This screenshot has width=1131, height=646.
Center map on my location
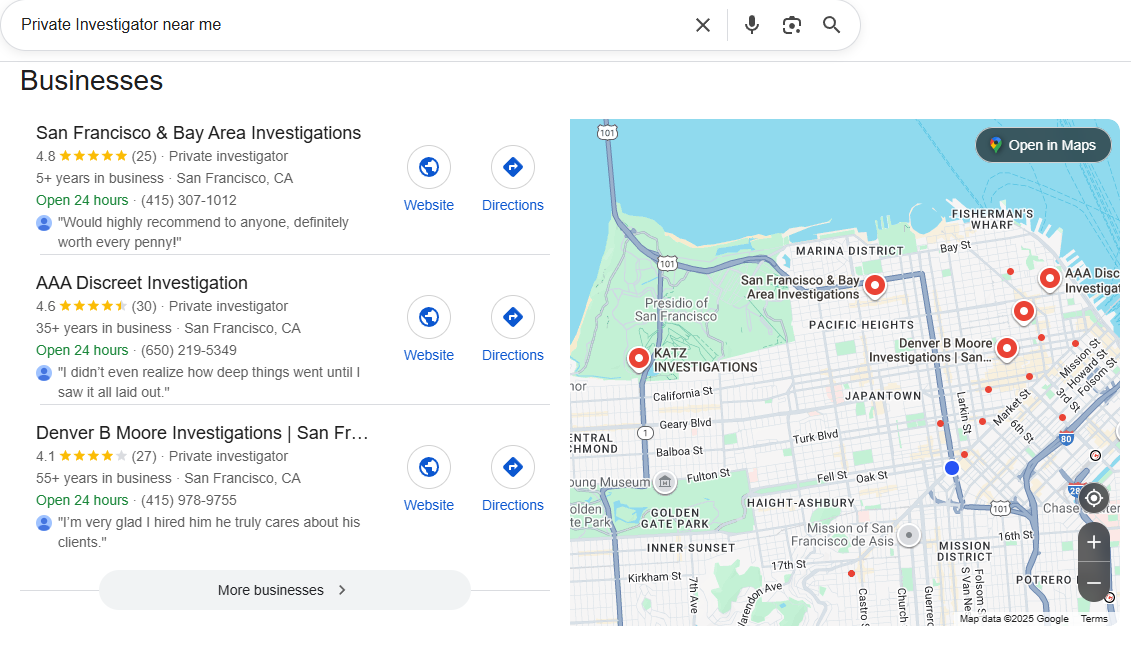[x=1094, y=498]
